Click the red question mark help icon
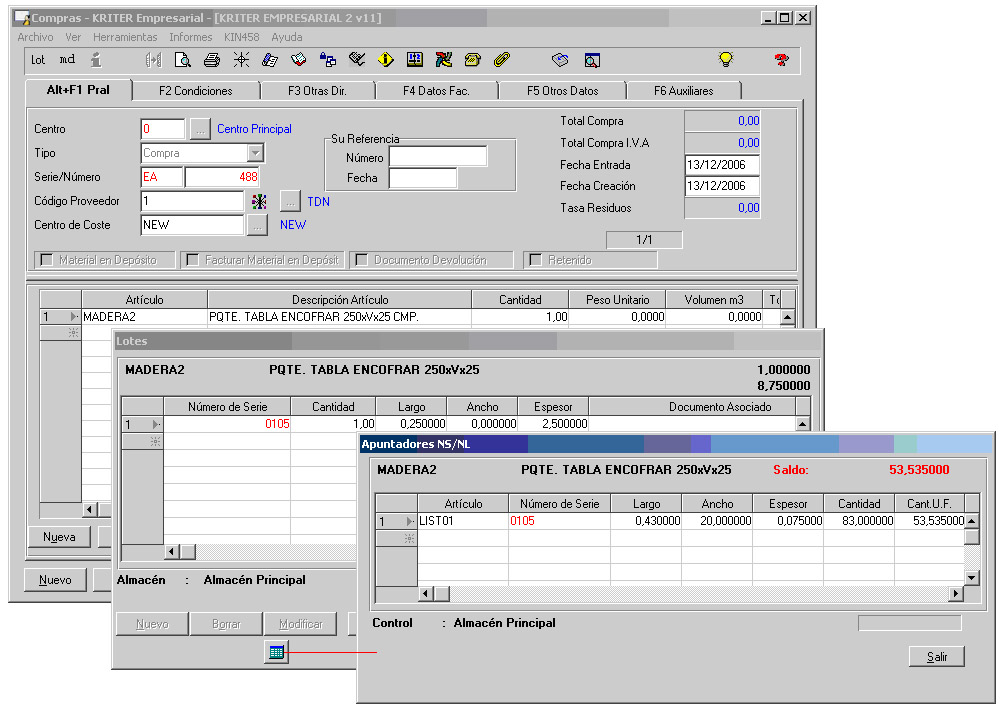The width and height of the screenshot is (1004, 712). click(781, 60)
